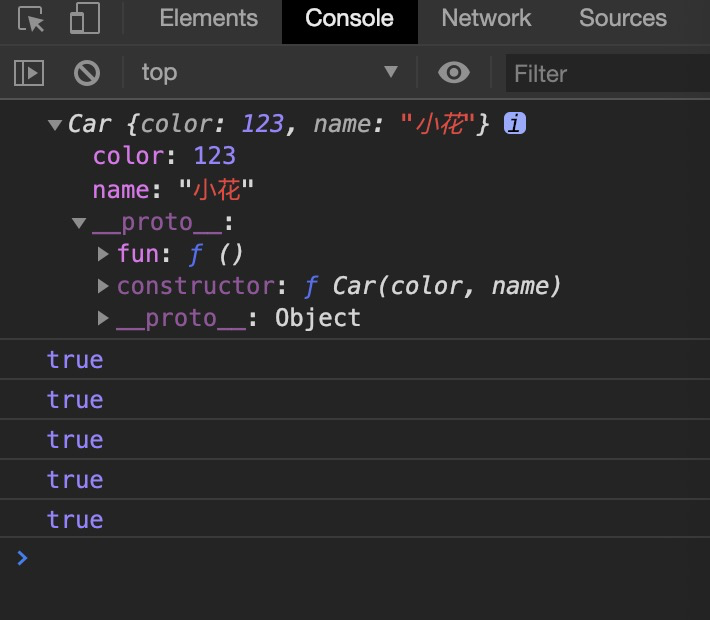The height and width of the screenshot is (620, 710).
Task: Toggle the device toolbar icon
Action: pyautogui.click(x=84, y=20)
